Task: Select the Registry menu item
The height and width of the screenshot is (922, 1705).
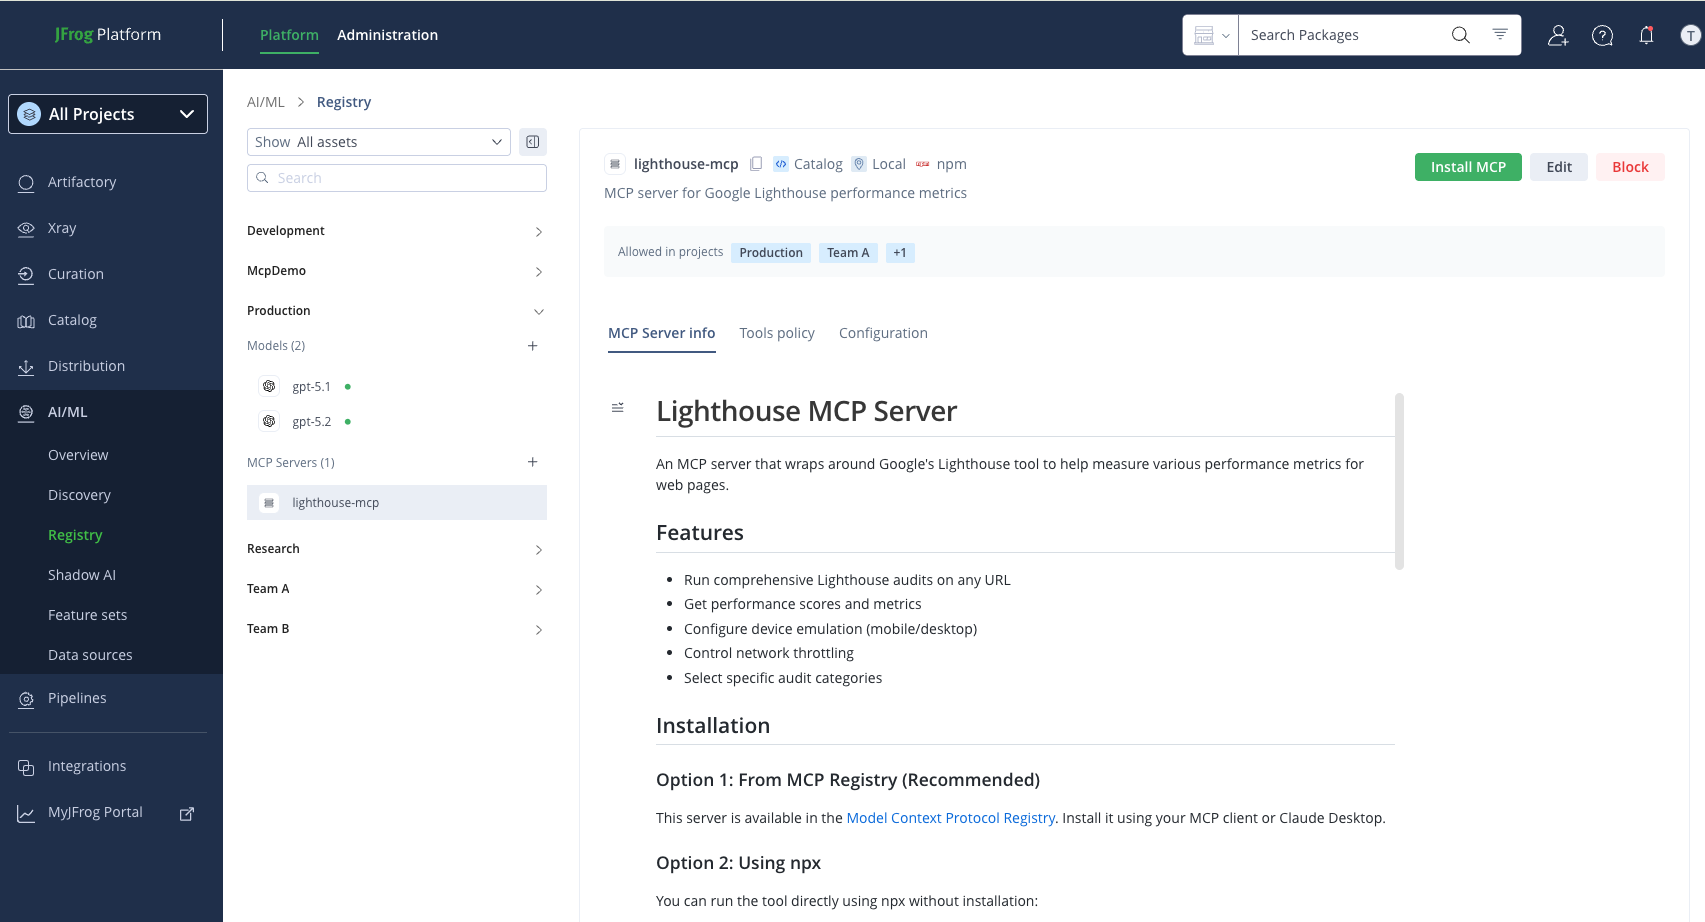Action: pos(75,535)
